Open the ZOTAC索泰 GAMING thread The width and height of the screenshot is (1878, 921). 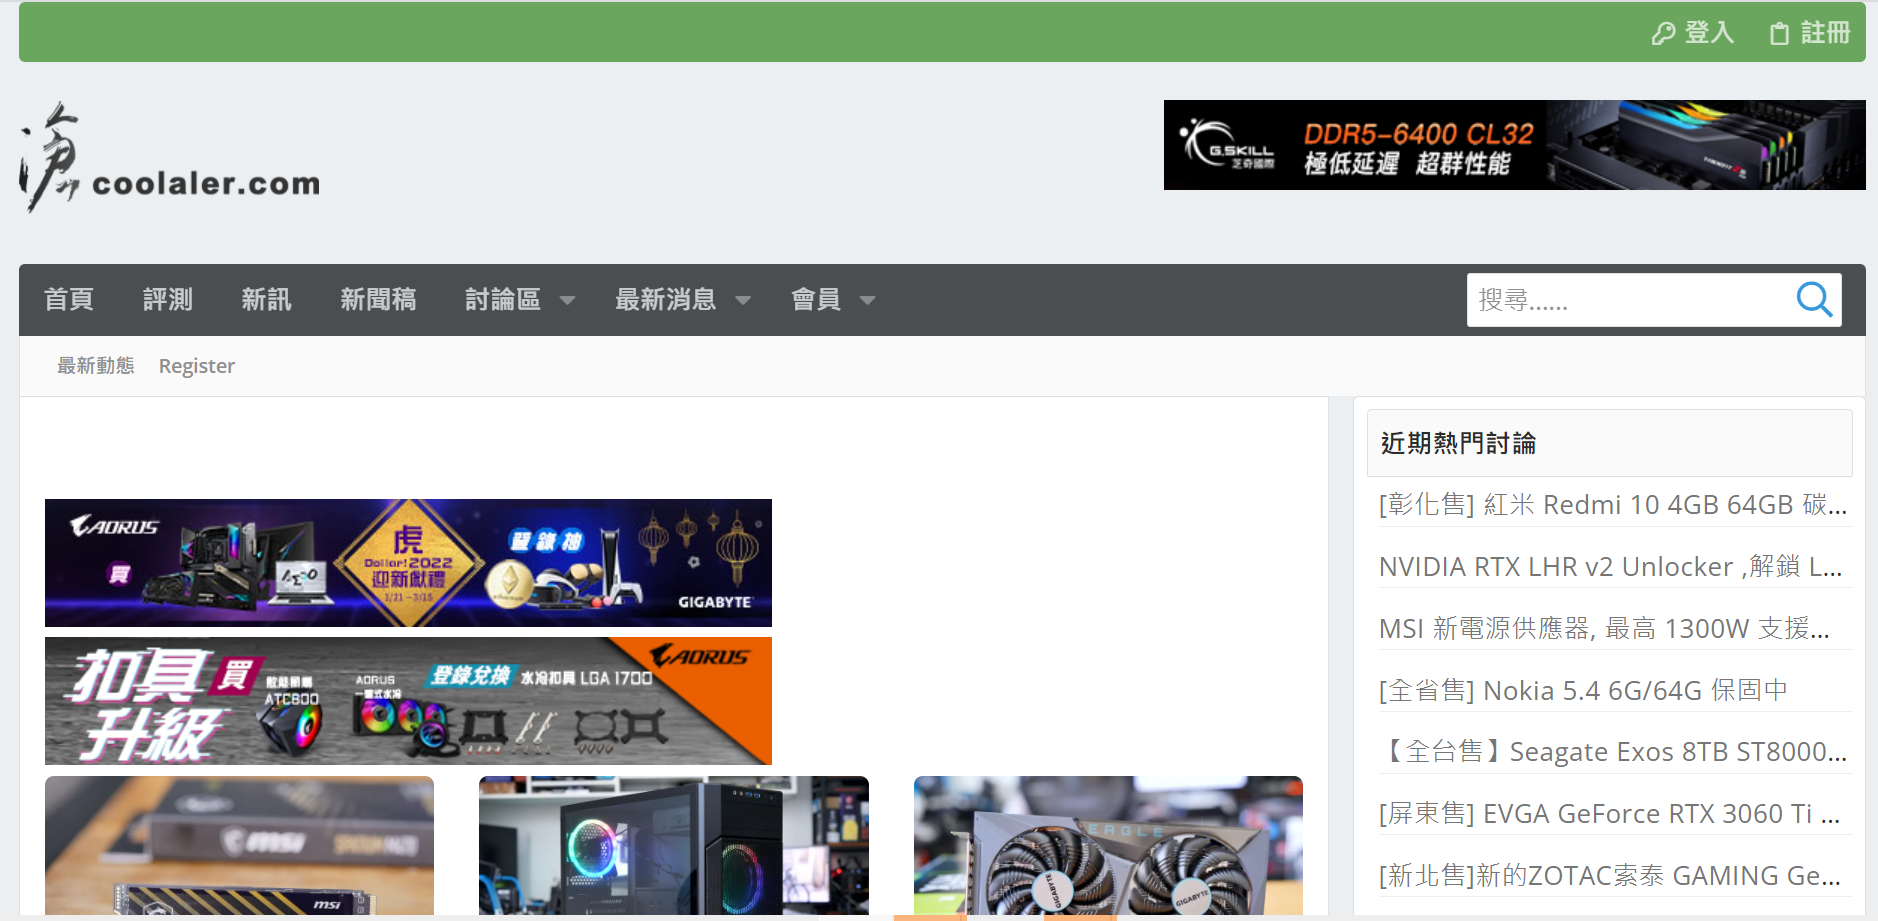[x=1609, y=876]
